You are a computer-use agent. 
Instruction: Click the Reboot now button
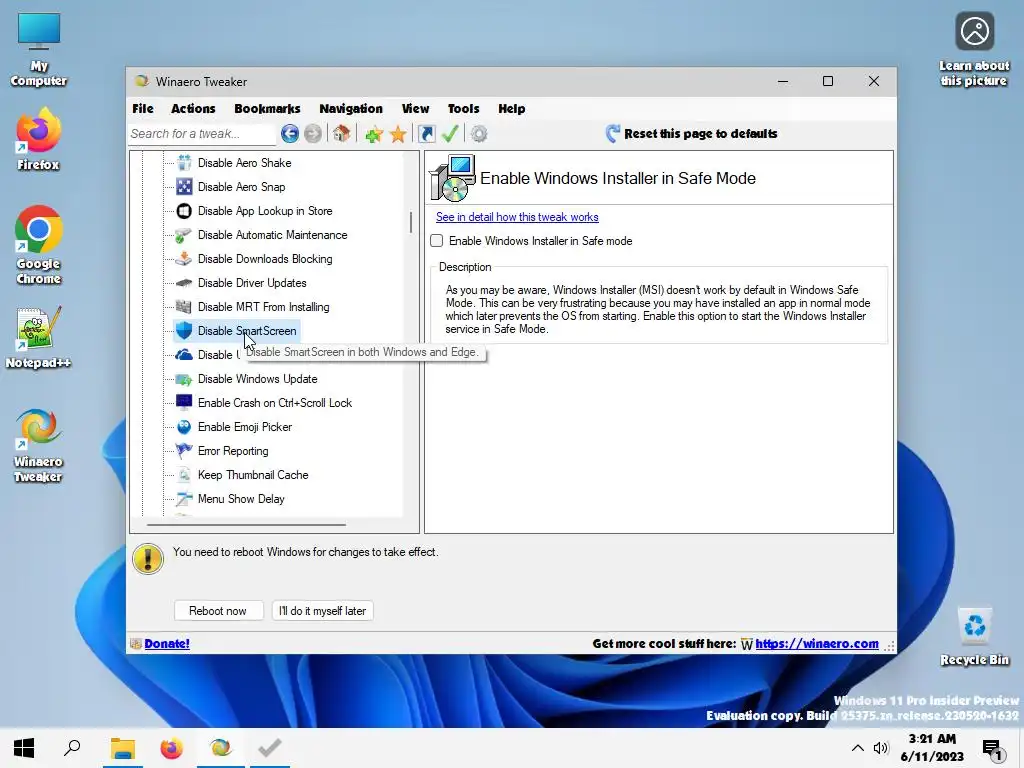point(218,611)
